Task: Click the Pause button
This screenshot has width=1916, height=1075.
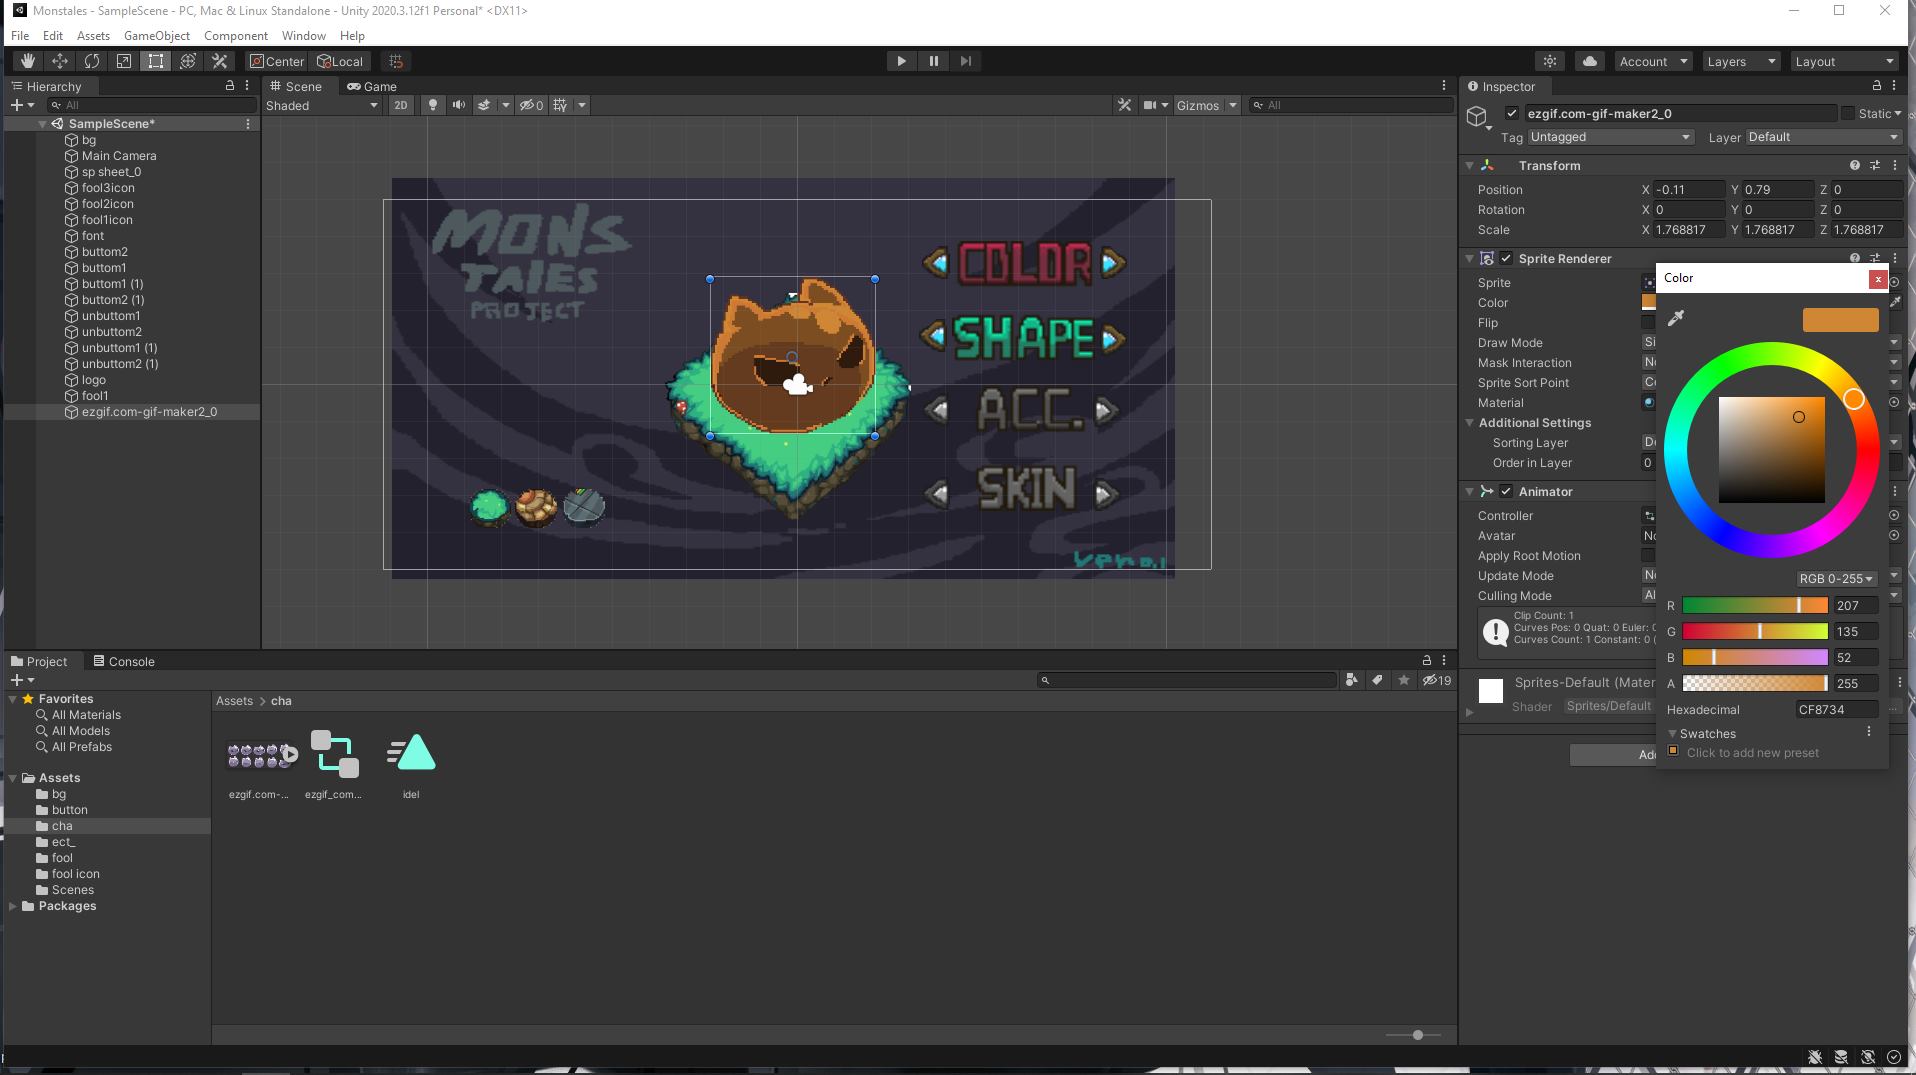Action: coord(933,61)
